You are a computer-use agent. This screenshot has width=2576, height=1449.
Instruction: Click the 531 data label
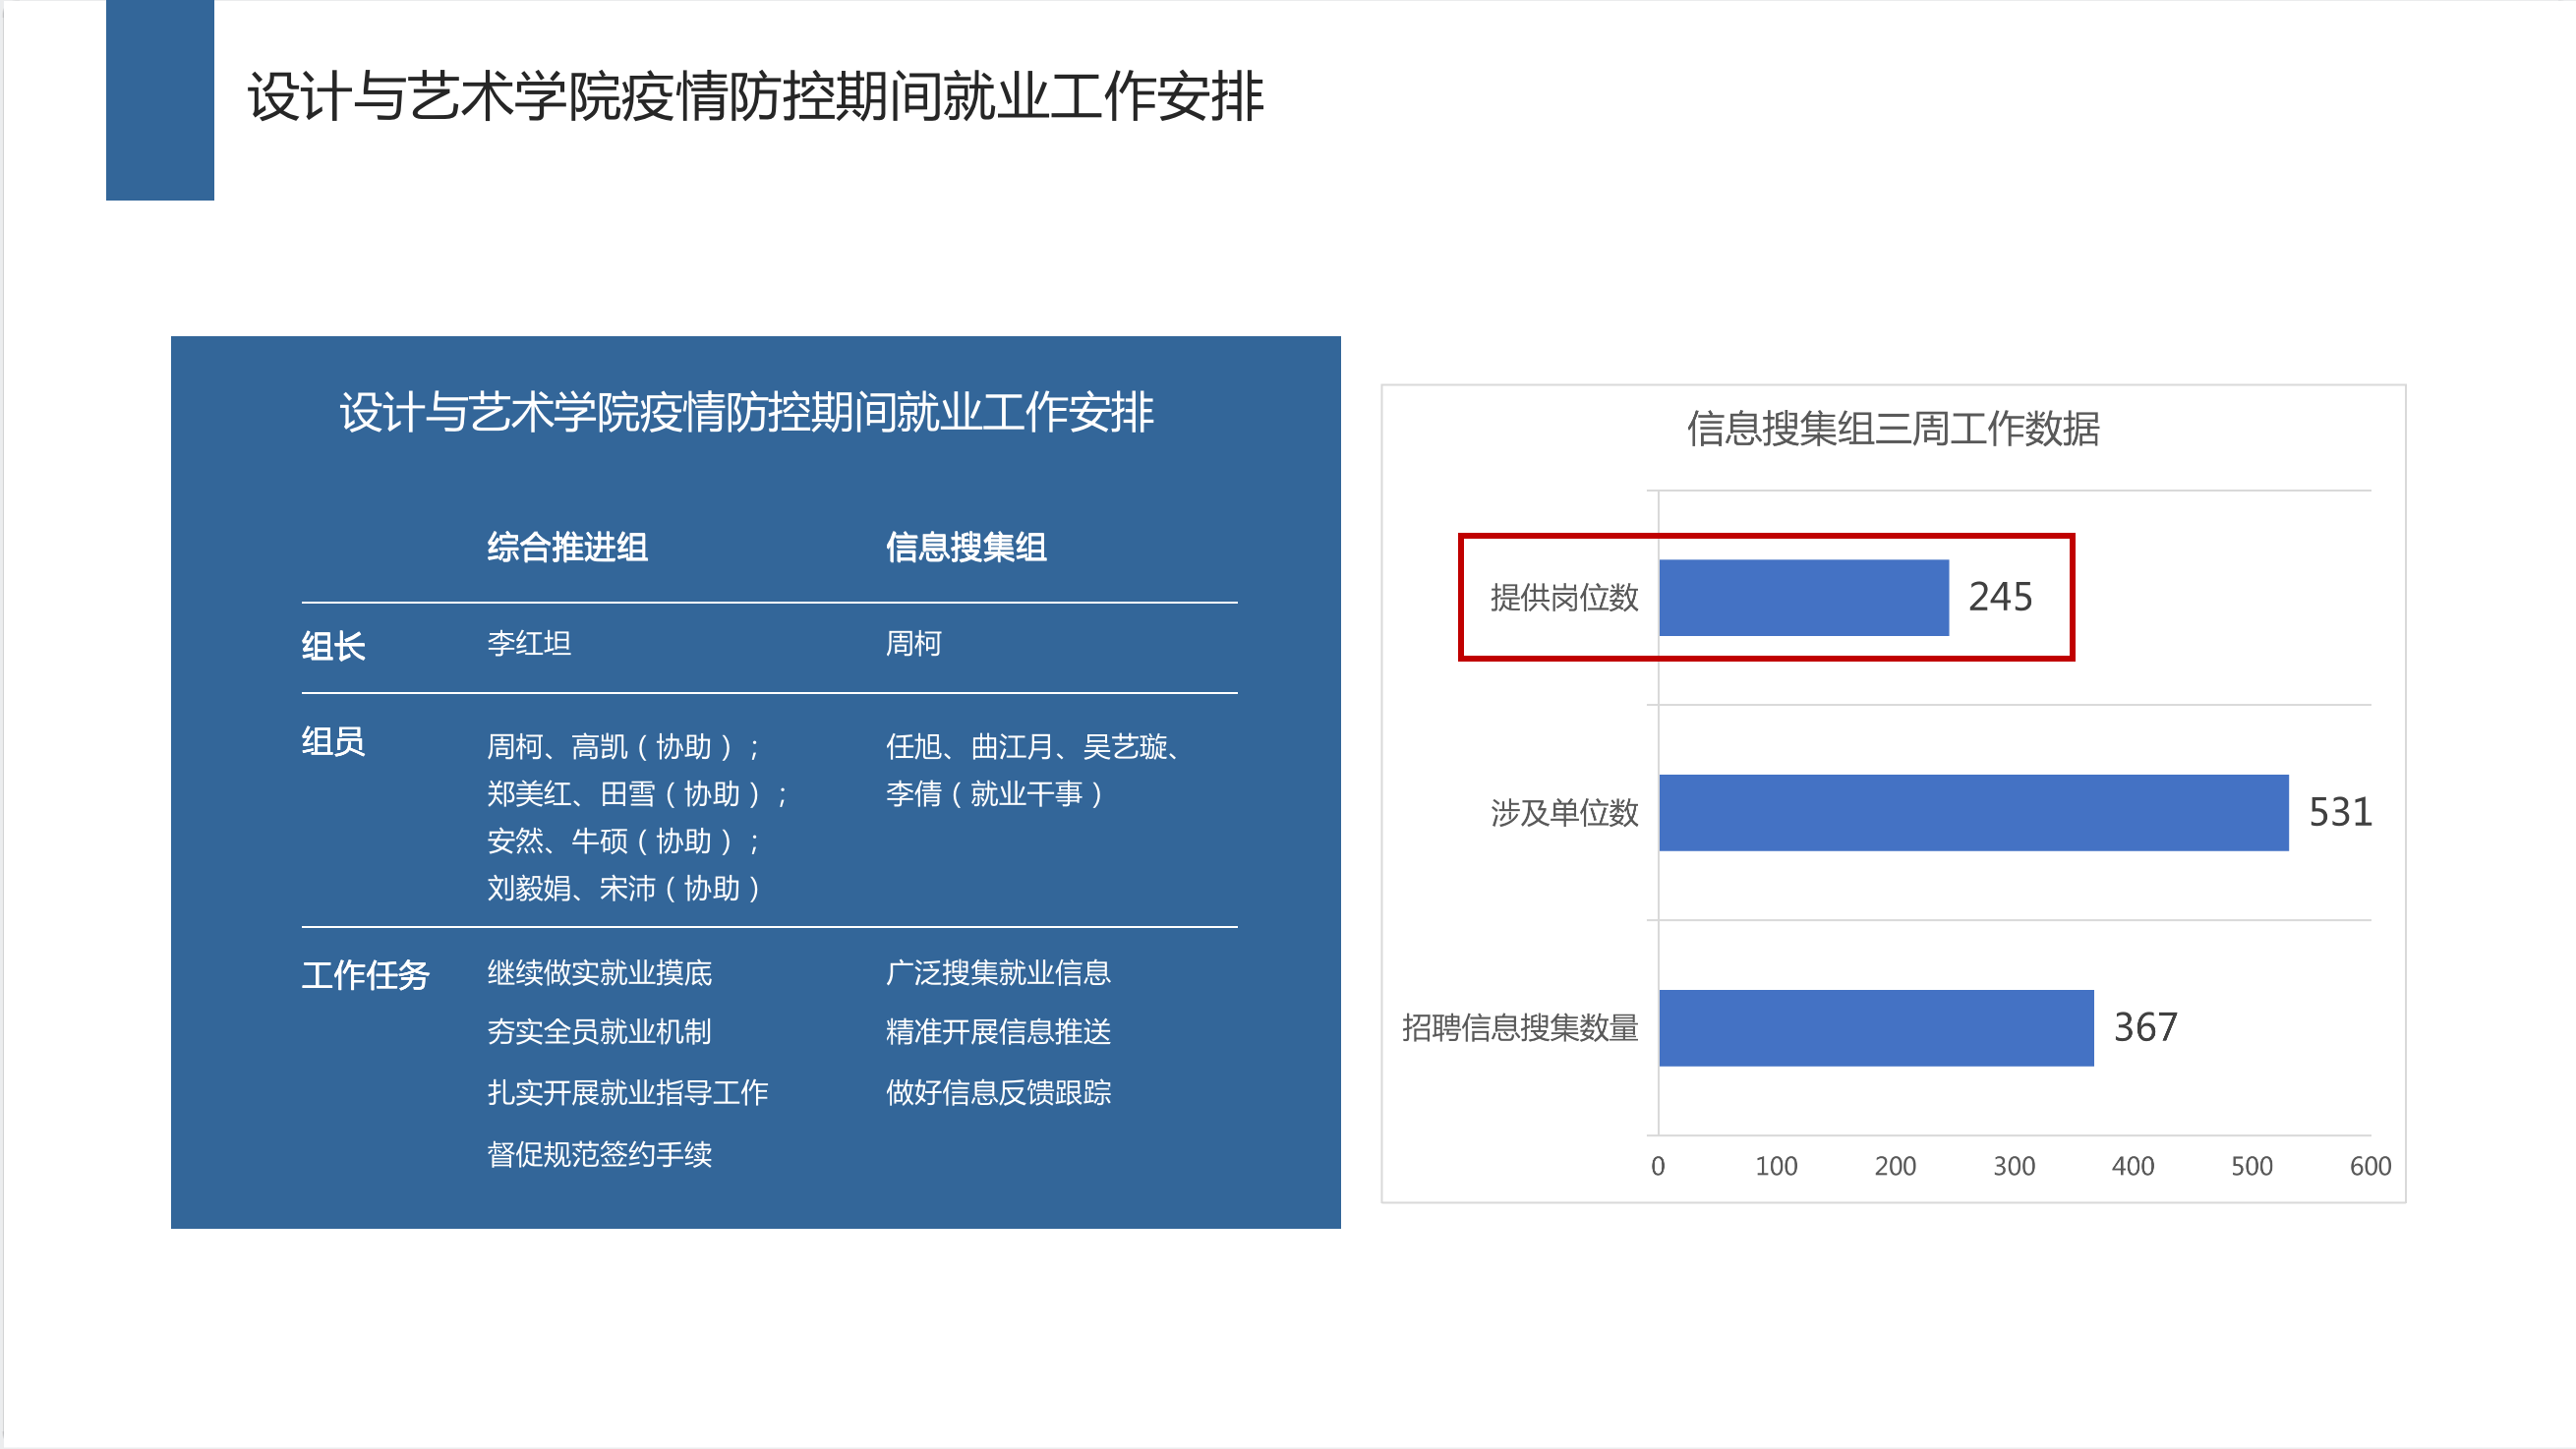[x=2339, y=812]
